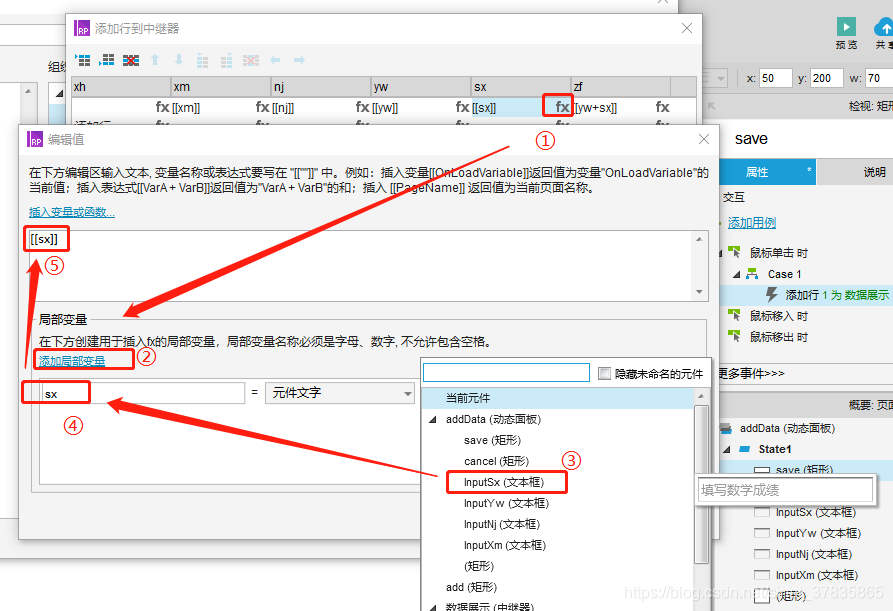Select InputNj (文本框) in outline panel

(x=813, y=554)
